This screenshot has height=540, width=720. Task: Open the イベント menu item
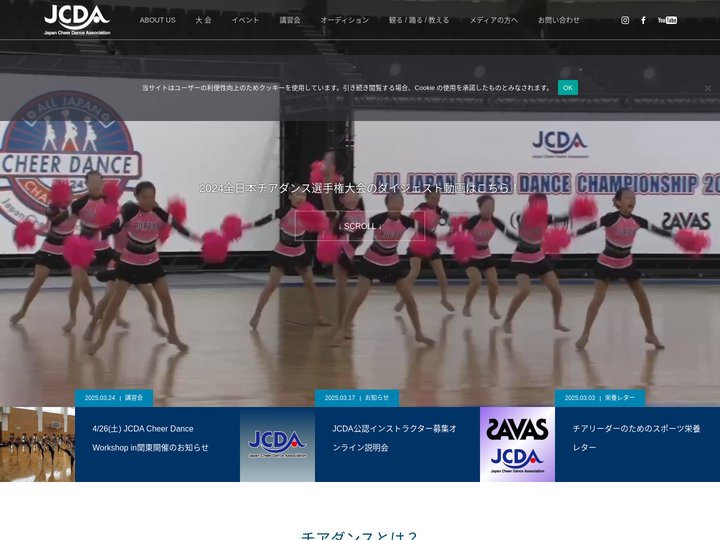coord(245,20)
